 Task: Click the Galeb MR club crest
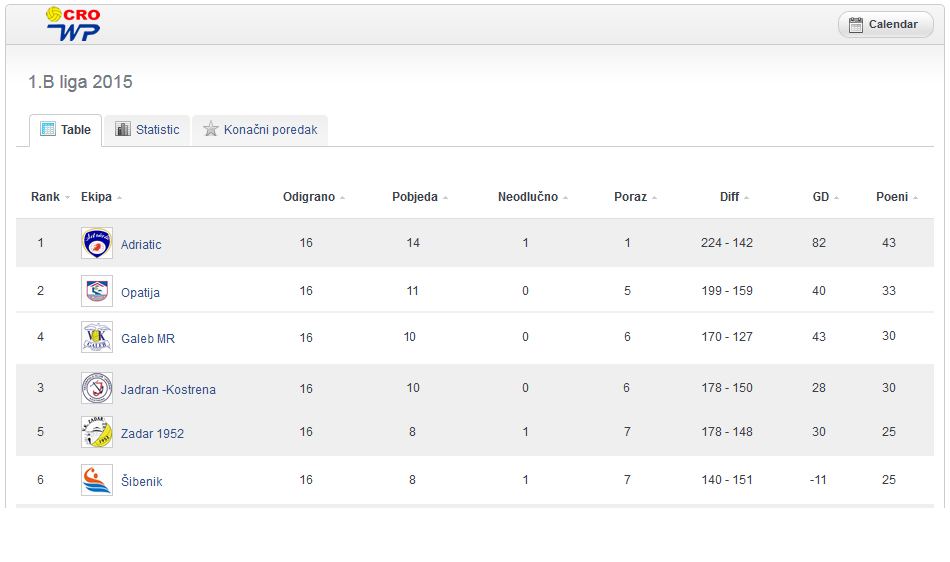(97, 337)
